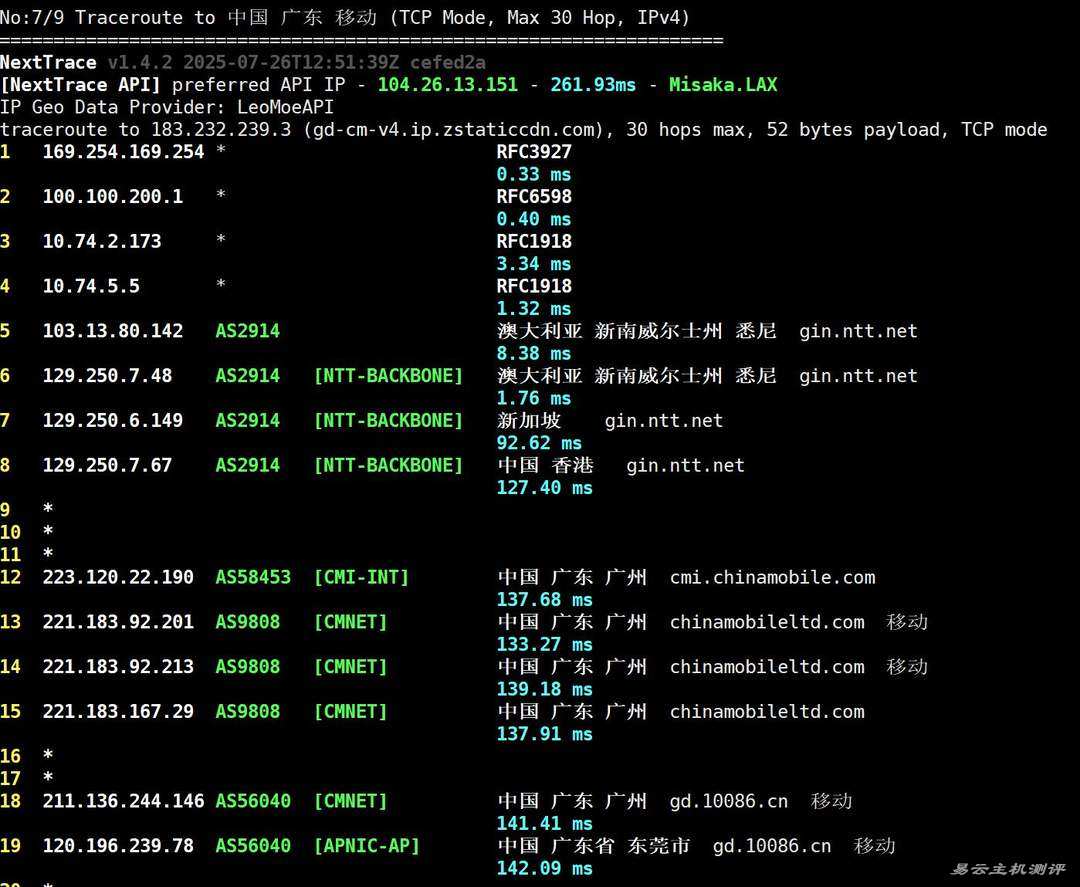Select hop 8 IP address 129.250.7.67
Image resolution: width=1080 pixels, height=887 pixels.
[x=107, y=465]
